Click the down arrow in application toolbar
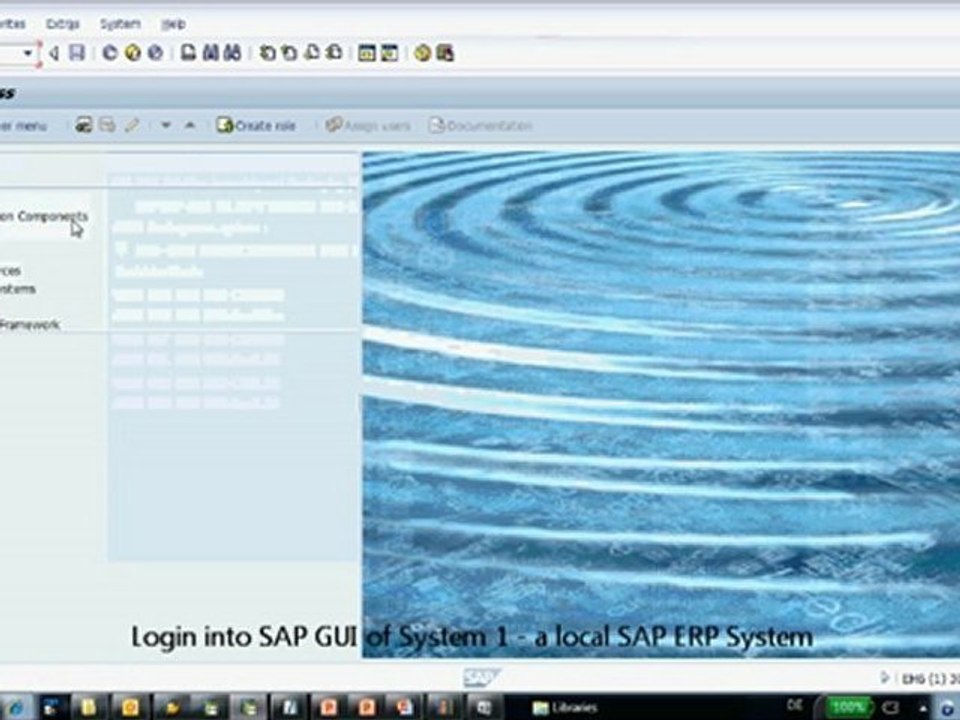Viewport: 960px width, 720px height. coord(165,126)
